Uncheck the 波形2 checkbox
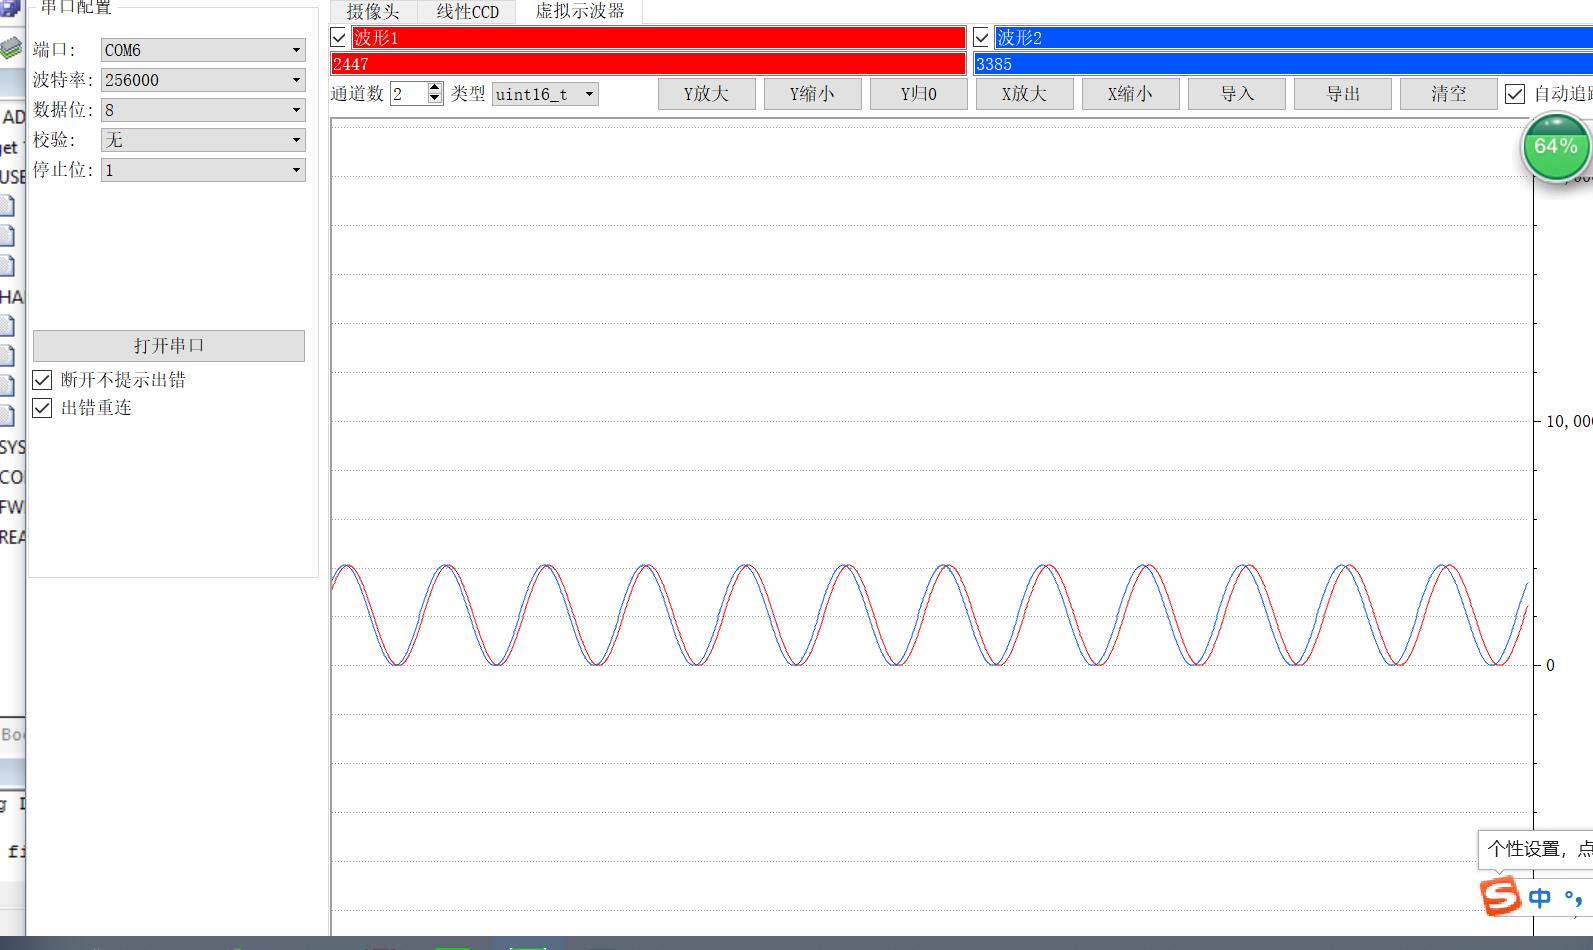 981,38
